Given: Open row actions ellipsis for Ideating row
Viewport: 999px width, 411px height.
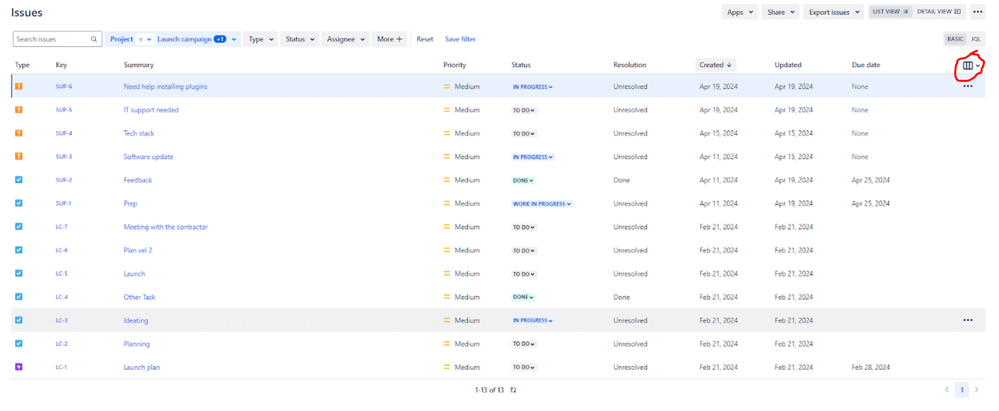Looking at the screenshot, I should click(x=968, y=320).
